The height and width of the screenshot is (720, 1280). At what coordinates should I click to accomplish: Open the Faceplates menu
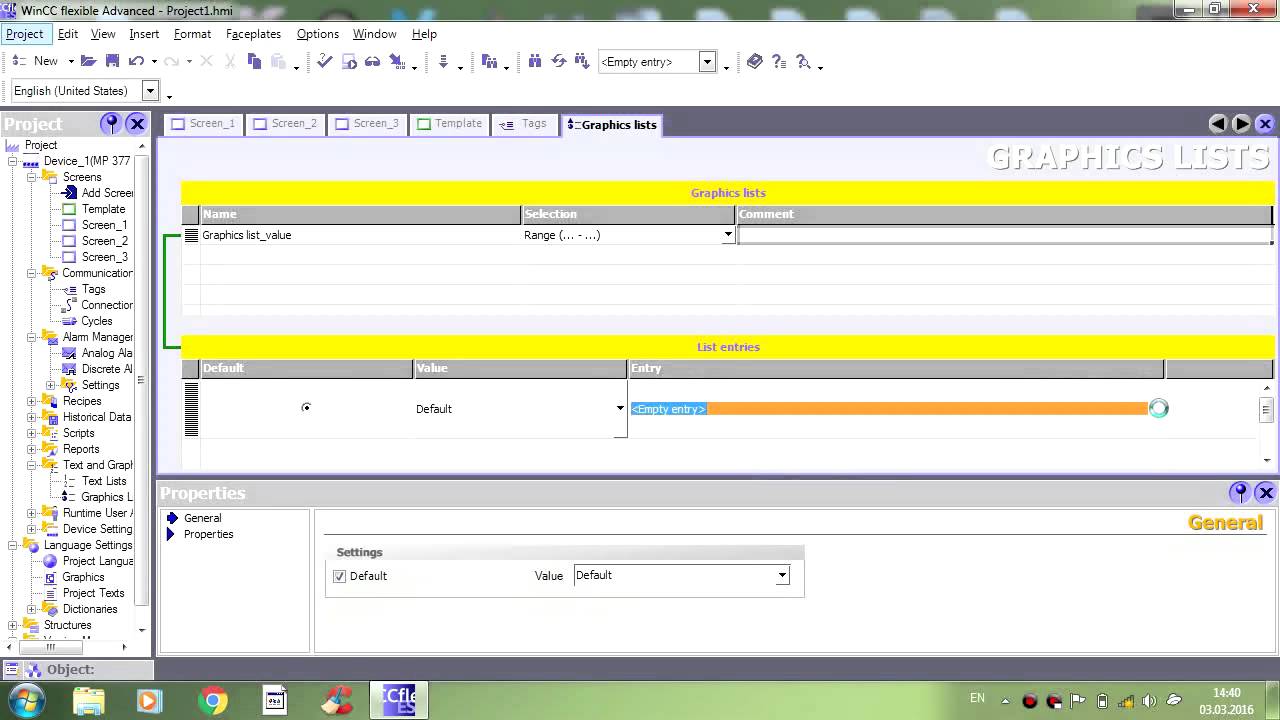click(253, 34)
